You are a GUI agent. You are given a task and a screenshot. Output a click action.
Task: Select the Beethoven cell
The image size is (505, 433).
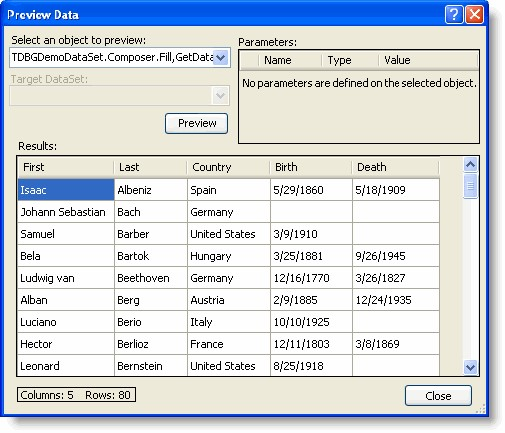click(x=151, y=278)
